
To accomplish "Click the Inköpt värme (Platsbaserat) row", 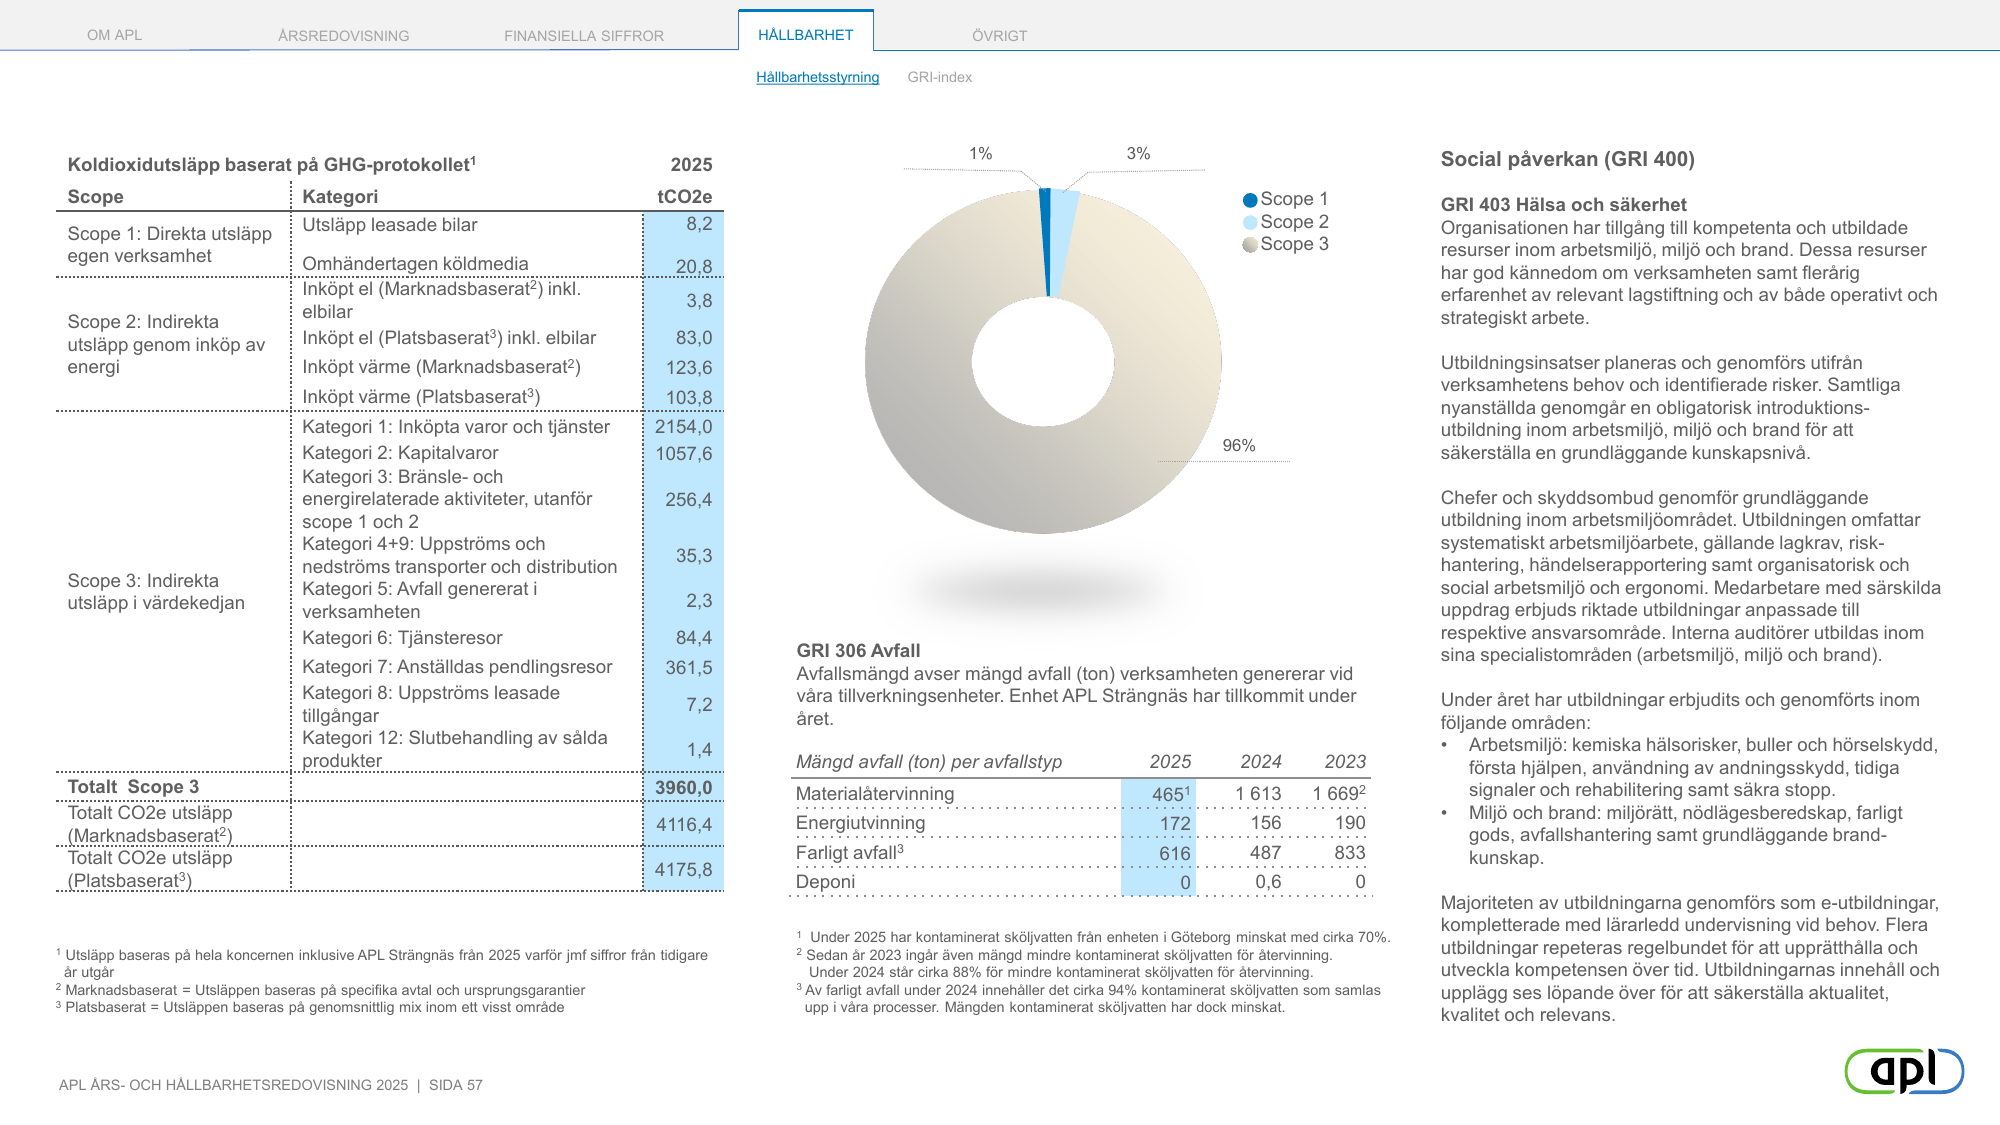I will coord(507,397).
